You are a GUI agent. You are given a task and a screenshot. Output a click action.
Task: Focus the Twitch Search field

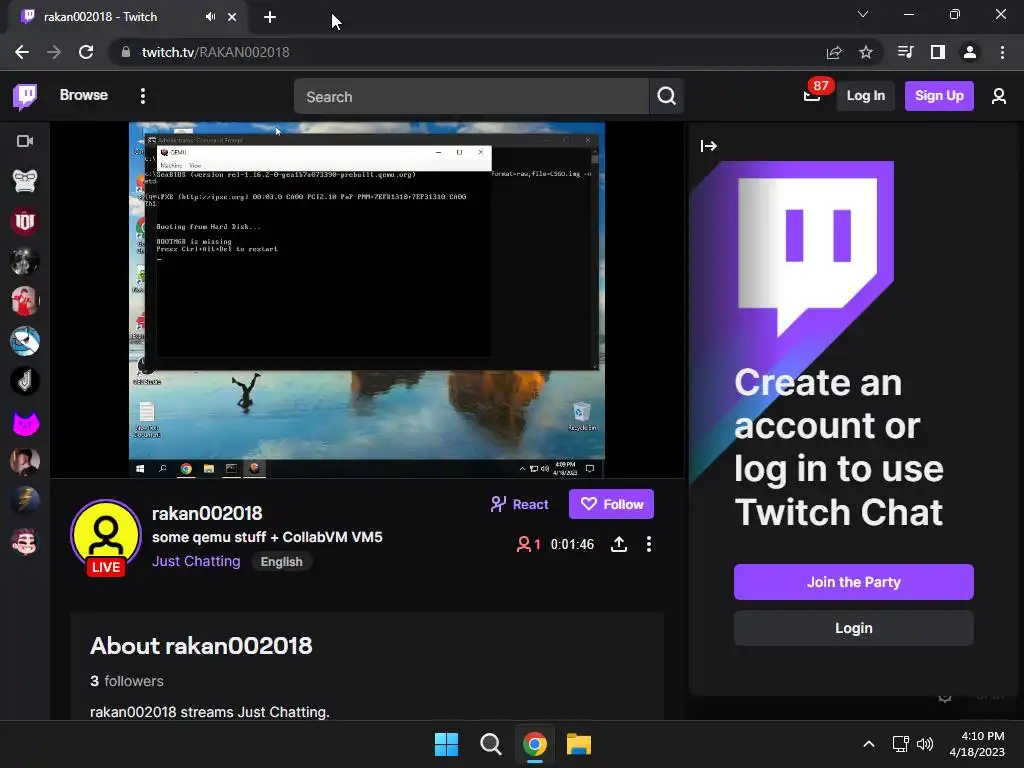tap(471, 97)
